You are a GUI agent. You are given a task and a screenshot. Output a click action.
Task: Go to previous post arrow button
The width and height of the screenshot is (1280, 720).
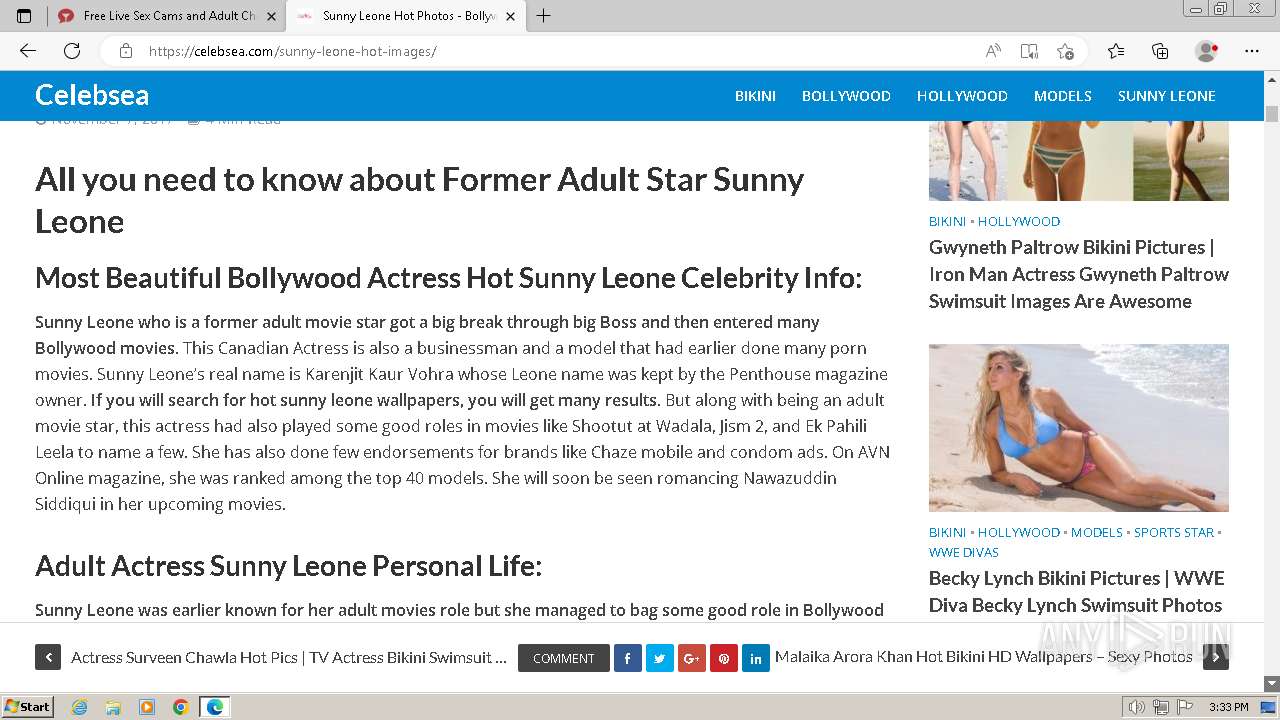coord(48,657)
